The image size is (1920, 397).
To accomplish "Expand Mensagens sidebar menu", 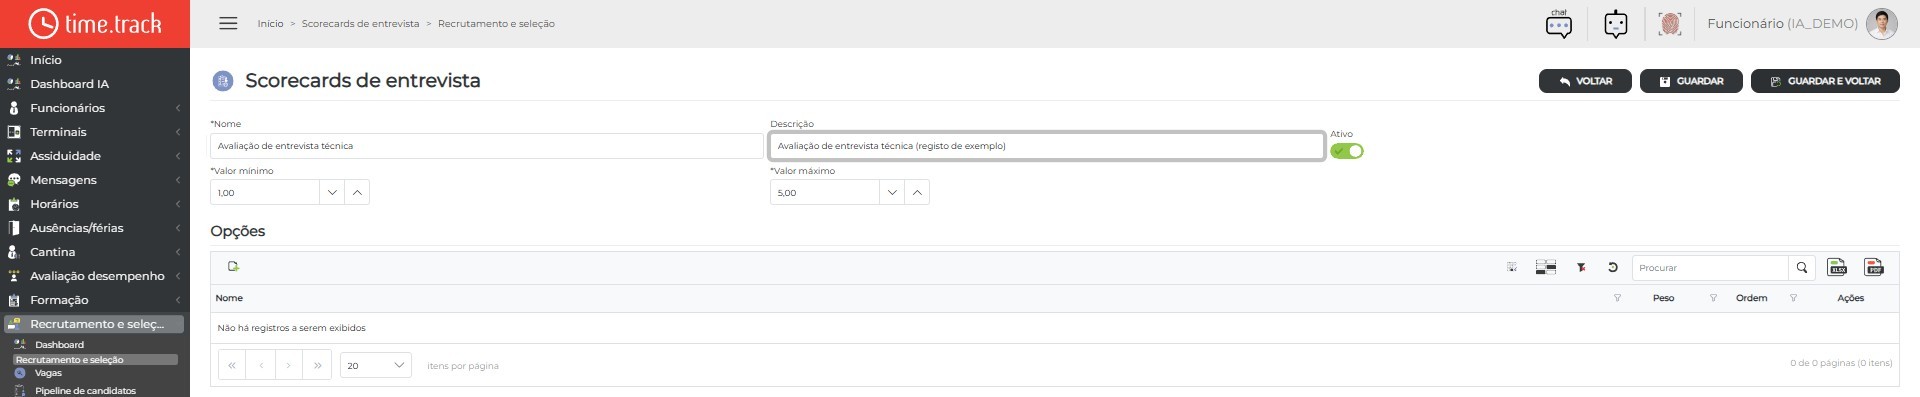I will pos(95,180).
